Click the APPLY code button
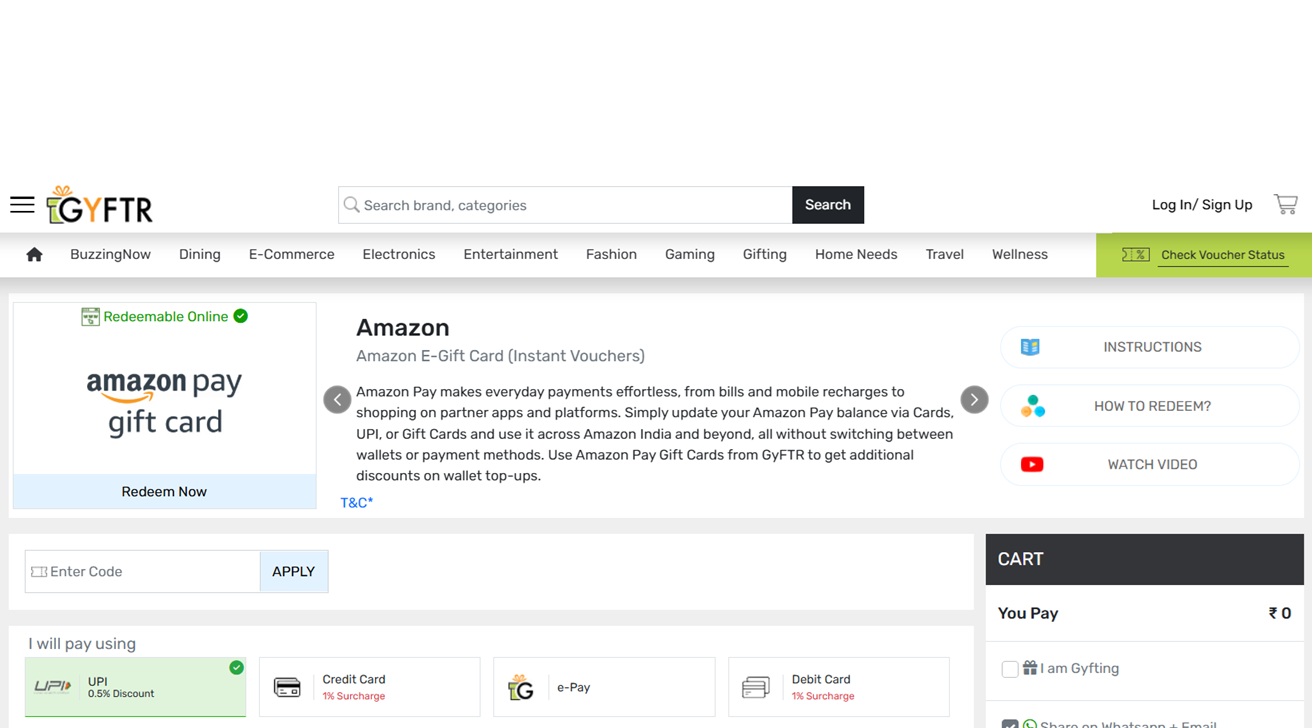 click(294, 571)
